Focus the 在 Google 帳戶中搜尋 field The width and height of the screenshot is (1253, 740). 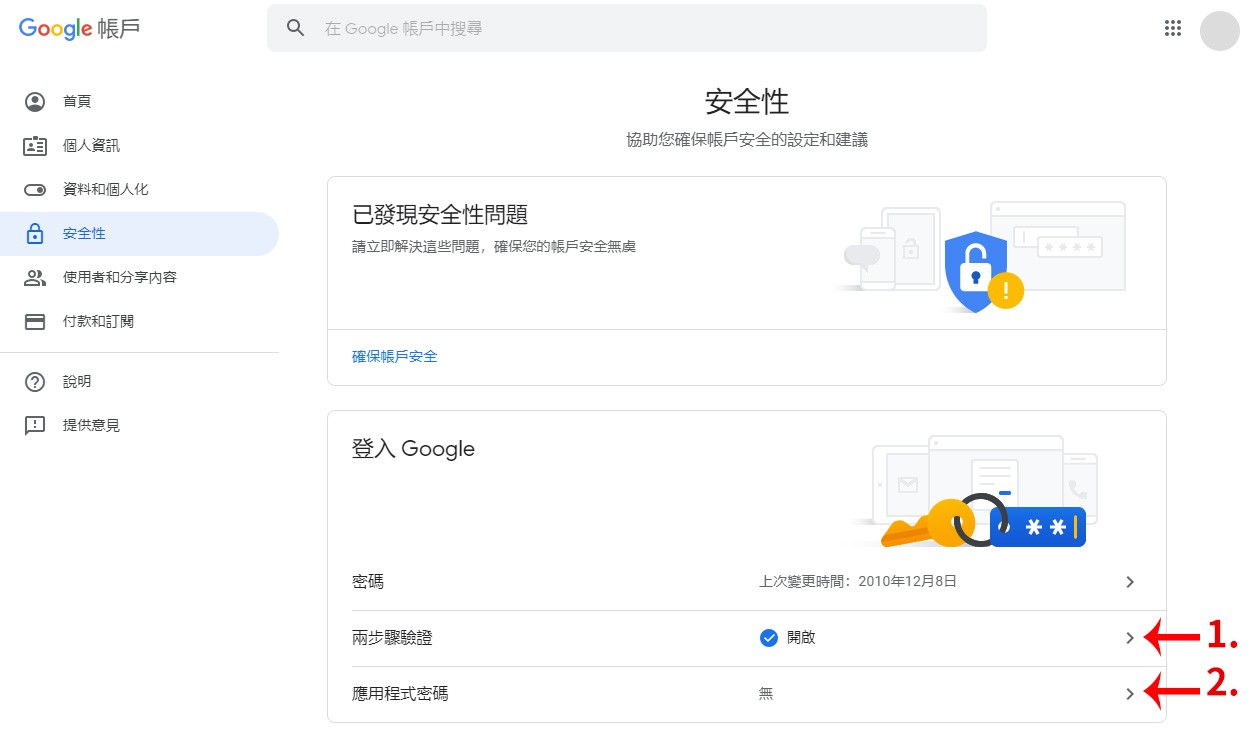tap(627, 28)
